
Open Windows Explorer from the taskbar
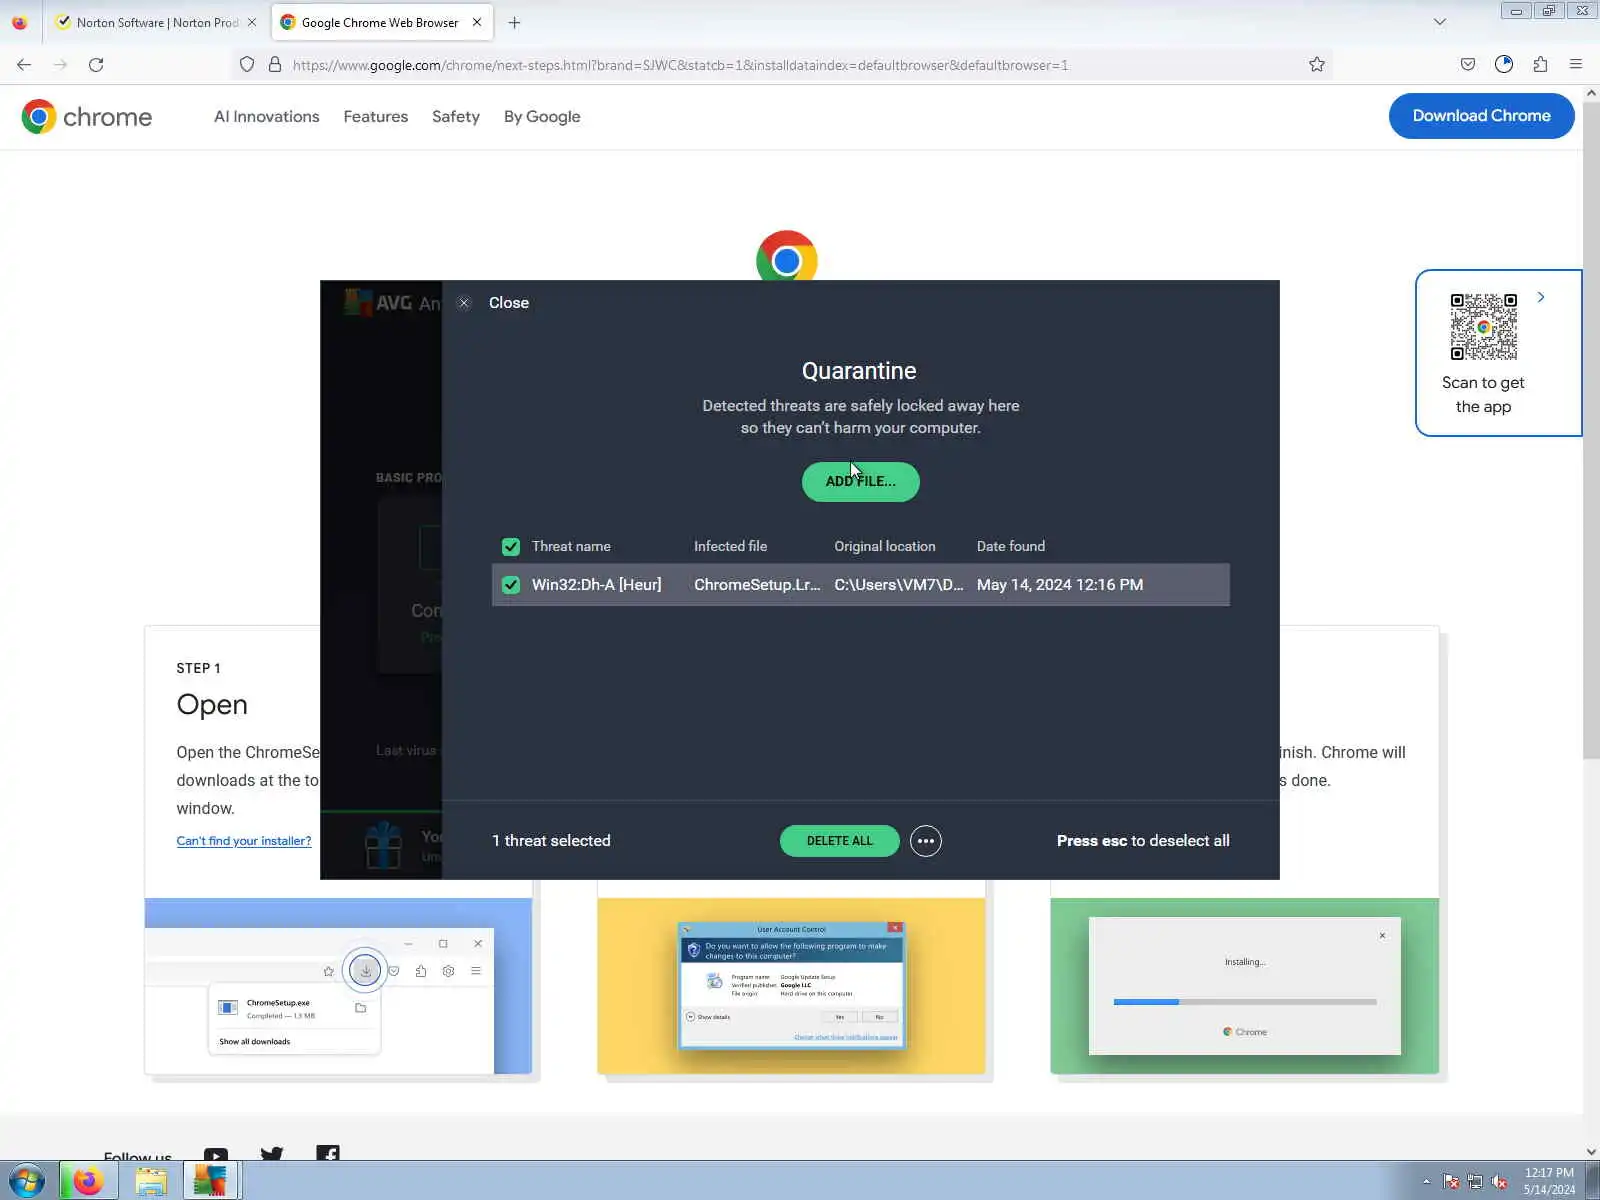click(x=151, y=1181)
